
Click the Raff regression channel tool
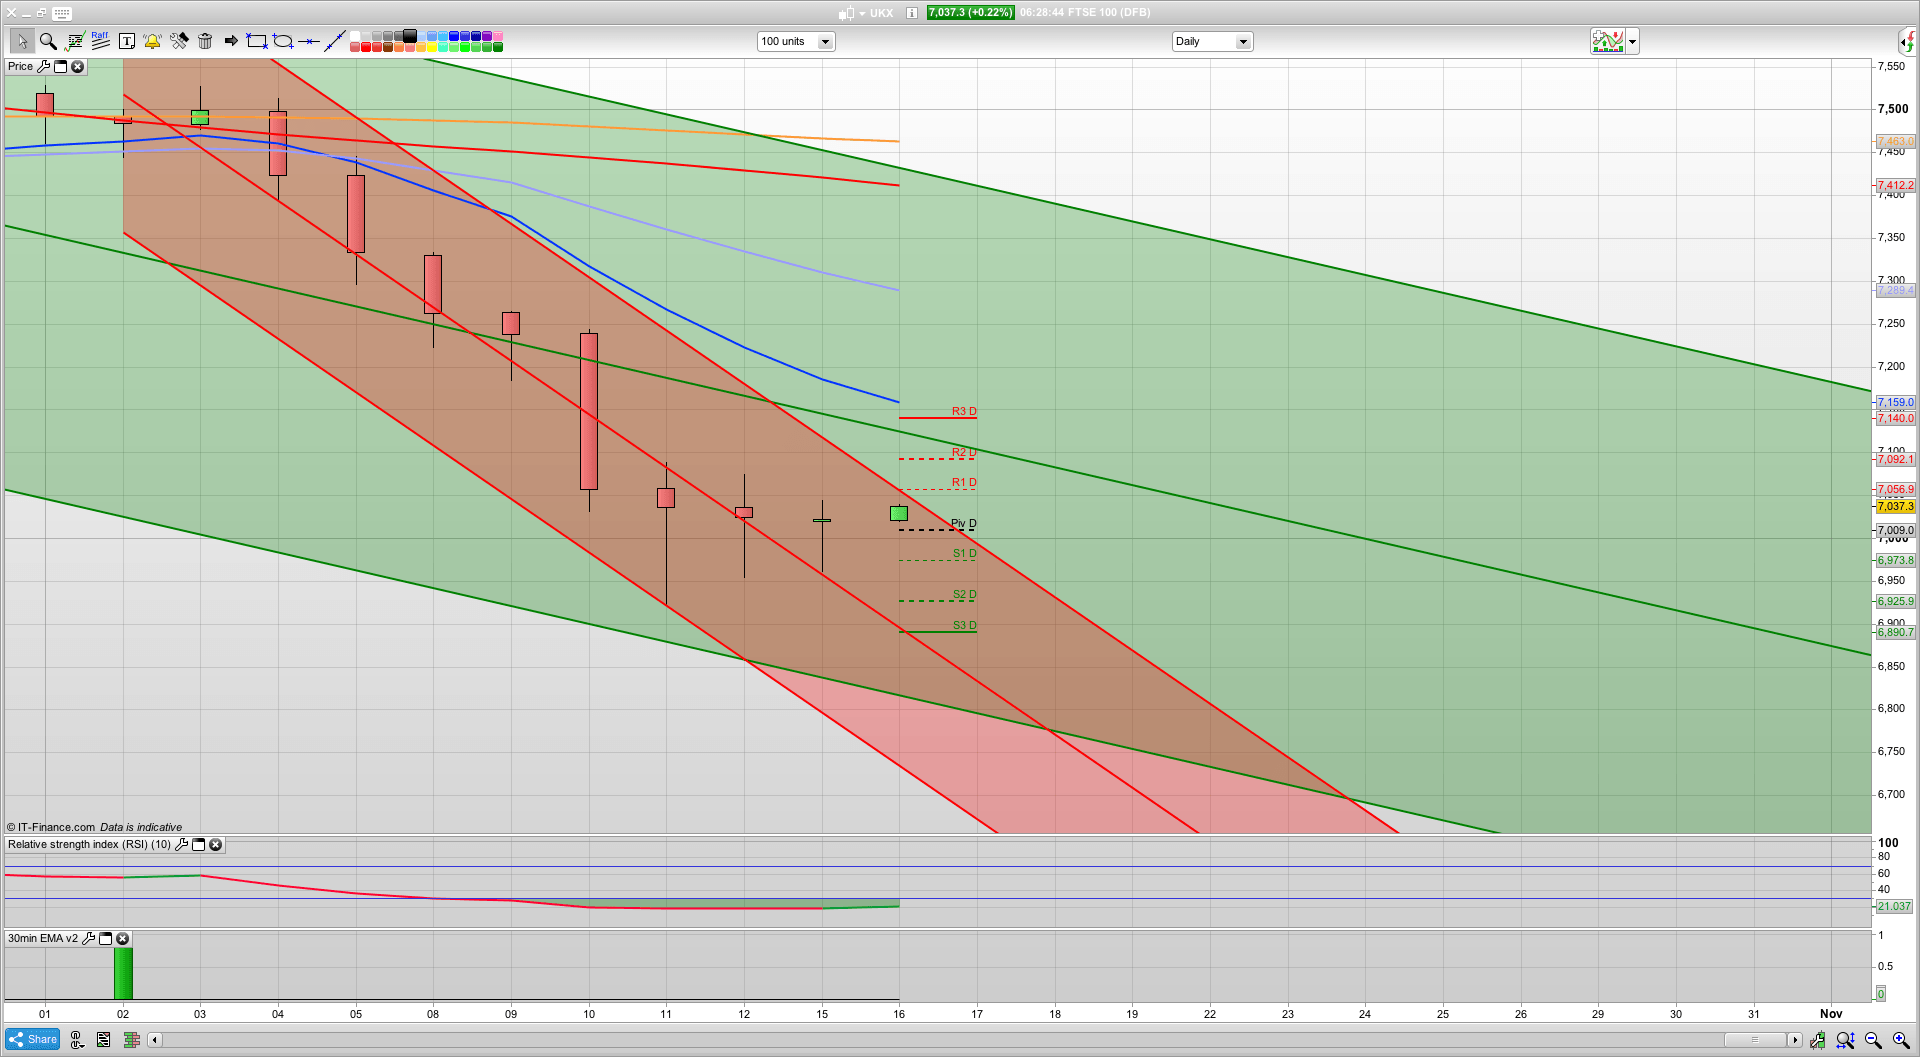click(100, 41)
